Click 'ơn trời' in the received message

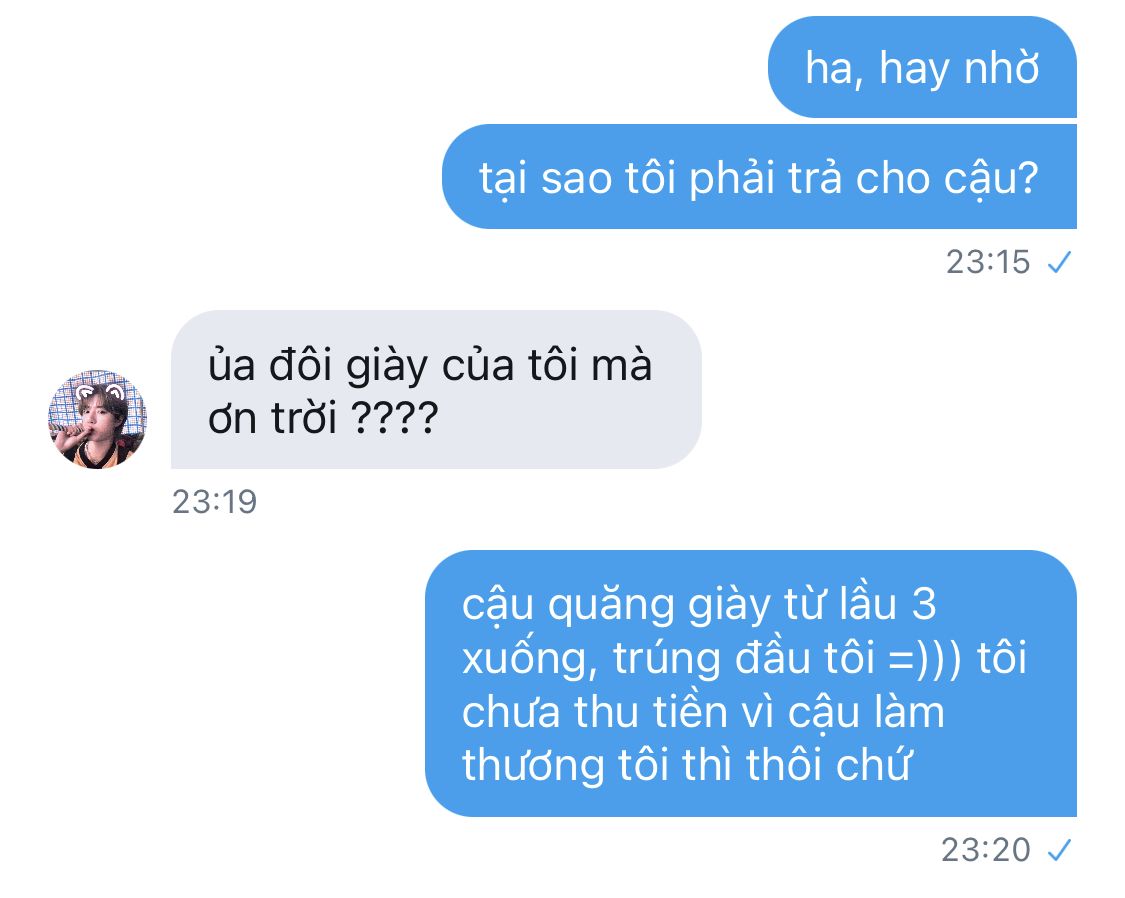point(272,418)
